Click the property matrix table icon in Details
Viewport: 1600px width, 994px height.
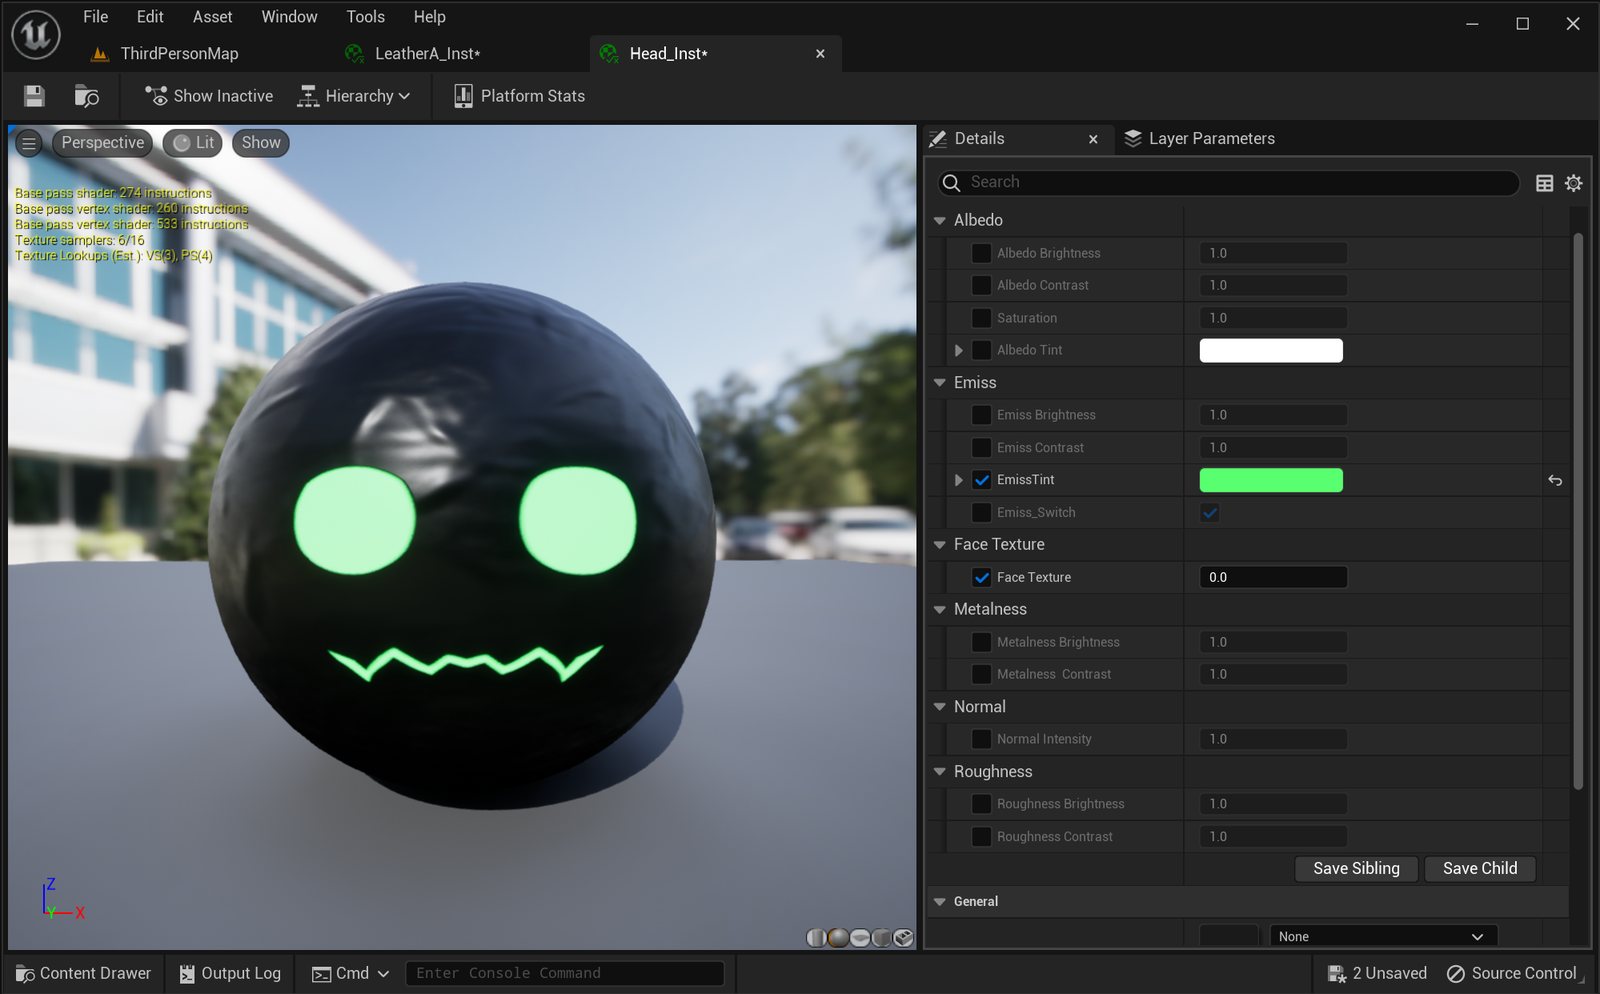point(1545,183)
